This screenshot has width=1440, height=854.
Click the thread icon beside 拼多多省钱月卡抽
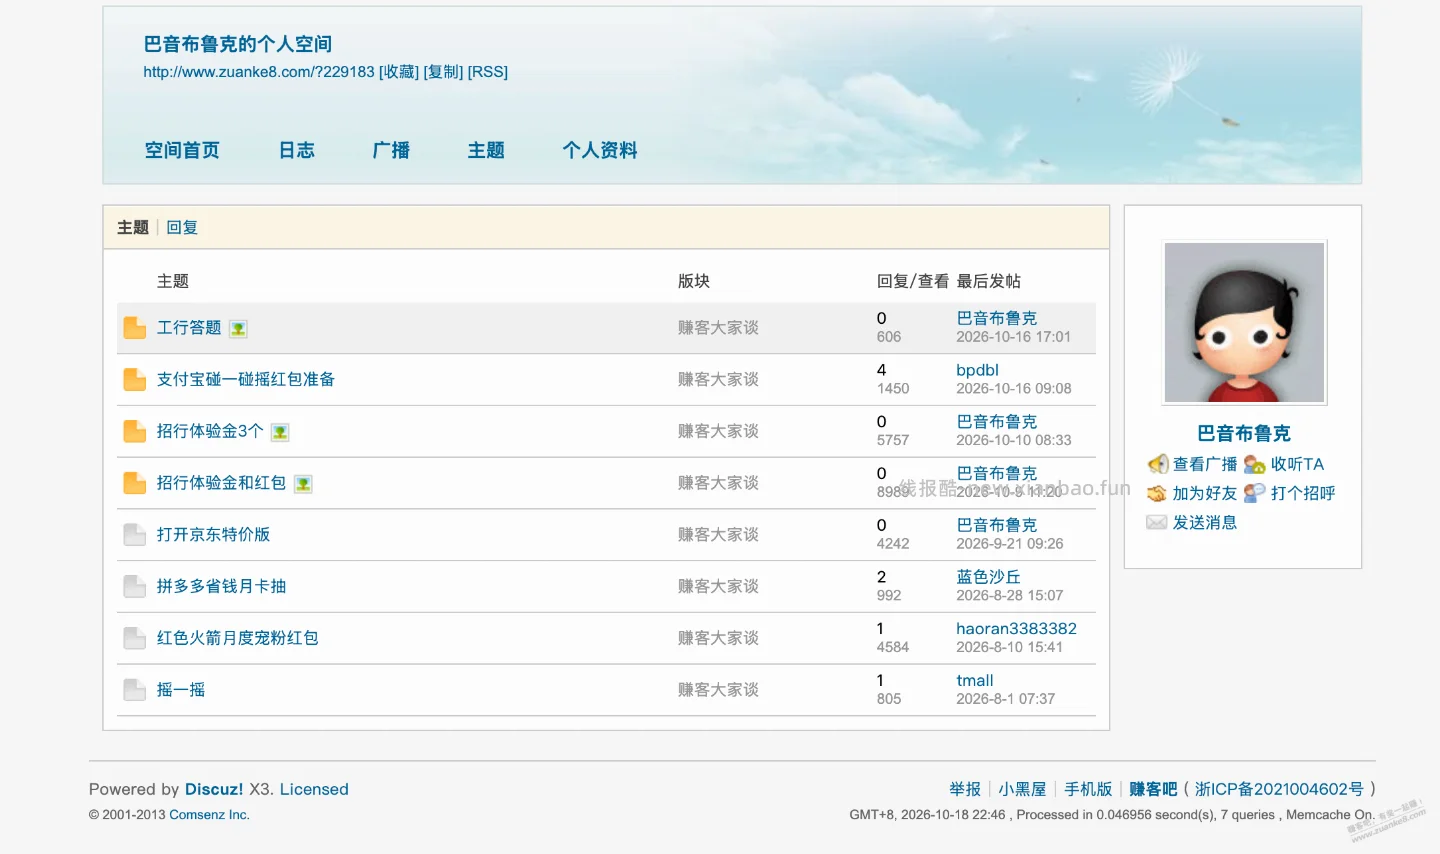(x=135, y=587)
